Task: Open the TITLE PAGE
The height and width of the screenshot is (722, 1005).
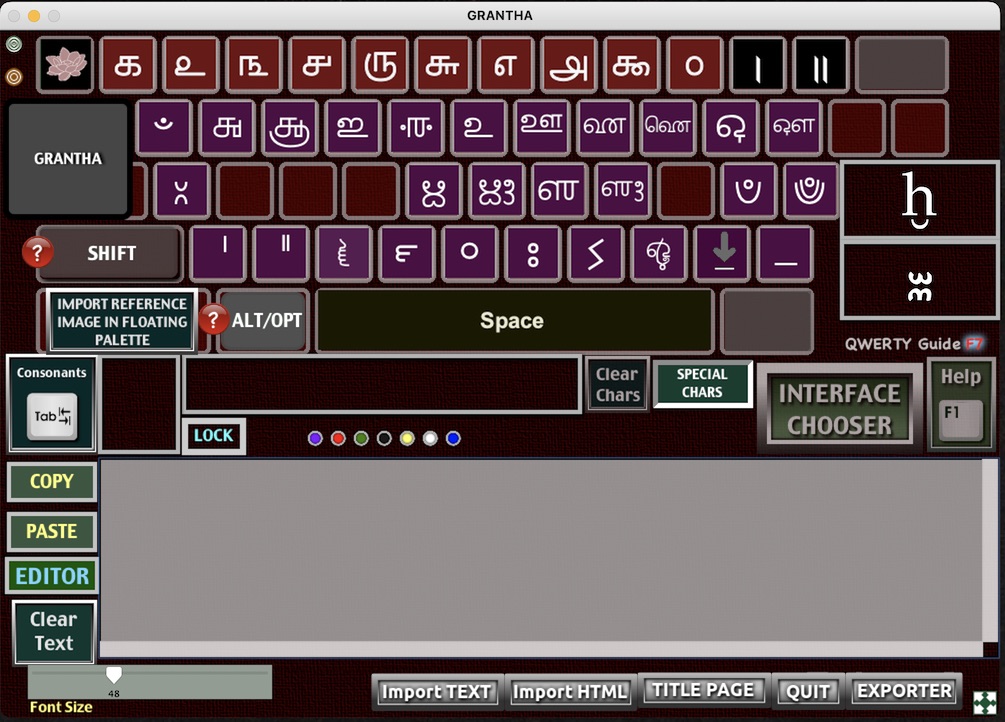Action: [x=702, y=690]
